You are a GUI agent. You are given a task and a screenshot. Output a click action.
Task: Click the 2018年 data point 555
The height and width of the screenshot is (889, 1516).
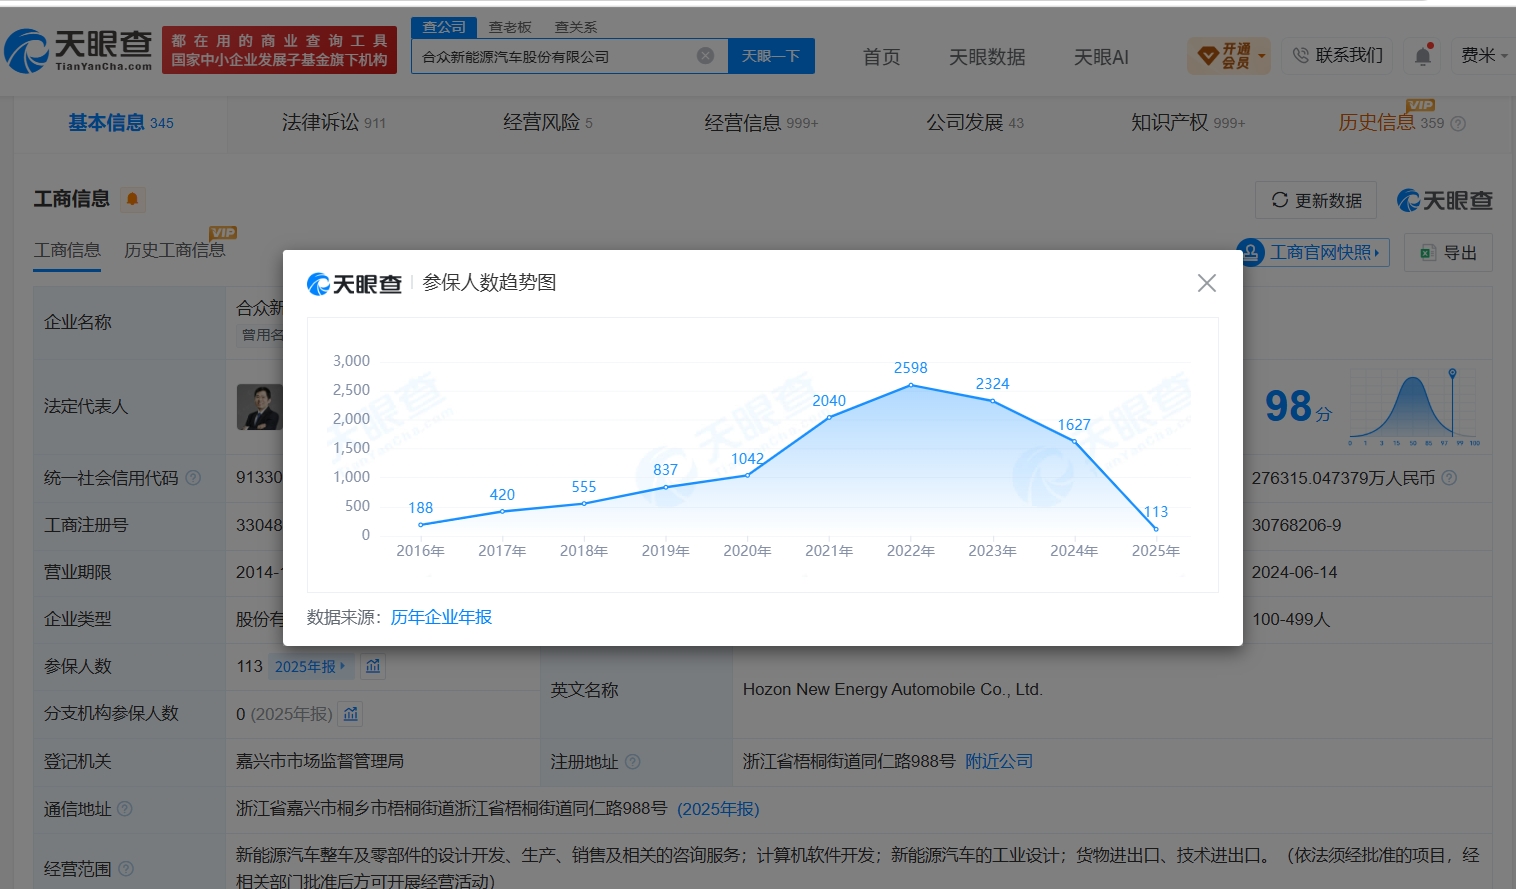[584, 503]
